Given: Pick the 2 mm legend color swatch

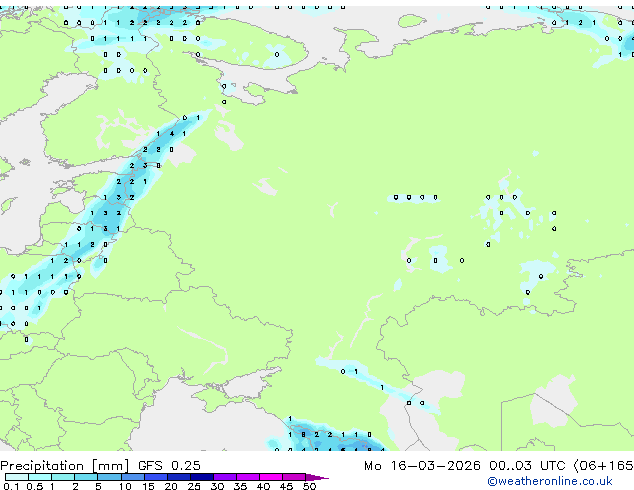Looking at the screenshot, I should [x=86, y=477].
